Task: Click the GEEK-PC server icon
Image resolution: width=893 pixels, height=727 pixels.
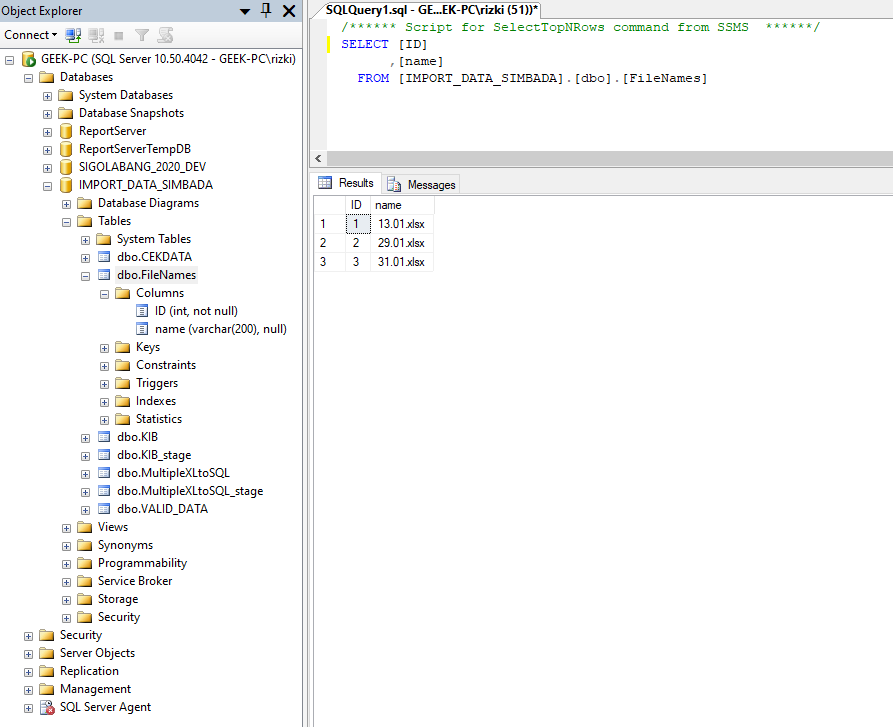Action: pyautogui.click(x=28, y=59)
